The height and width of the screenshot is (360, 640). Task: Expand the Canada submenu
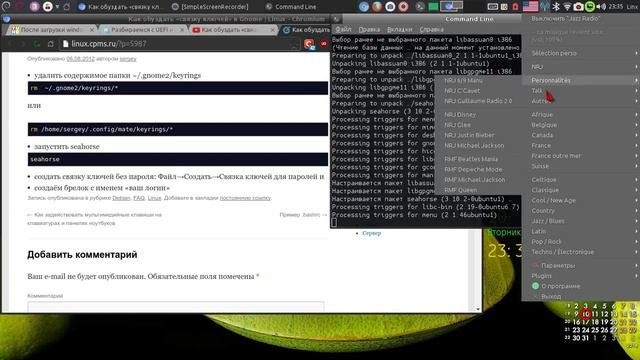(x=581, y=135)
